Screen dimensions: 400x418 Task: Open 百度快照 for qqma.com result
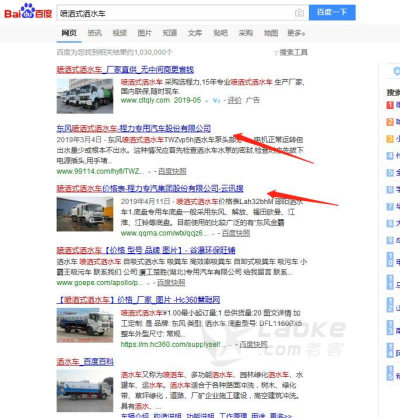pos(236,233)
